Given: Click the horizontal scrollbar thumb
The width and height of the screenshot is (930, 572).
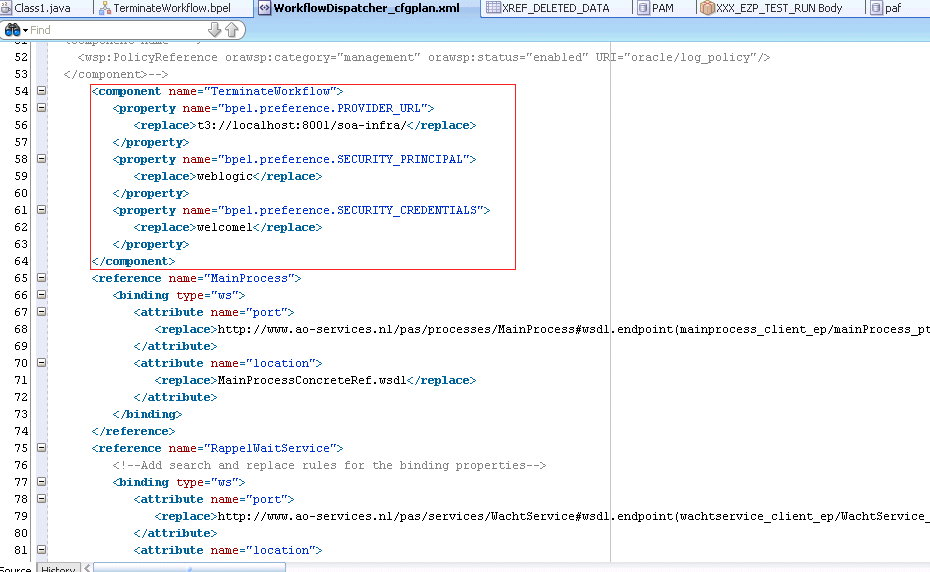Looking at the screenshot, I should 190,568.
